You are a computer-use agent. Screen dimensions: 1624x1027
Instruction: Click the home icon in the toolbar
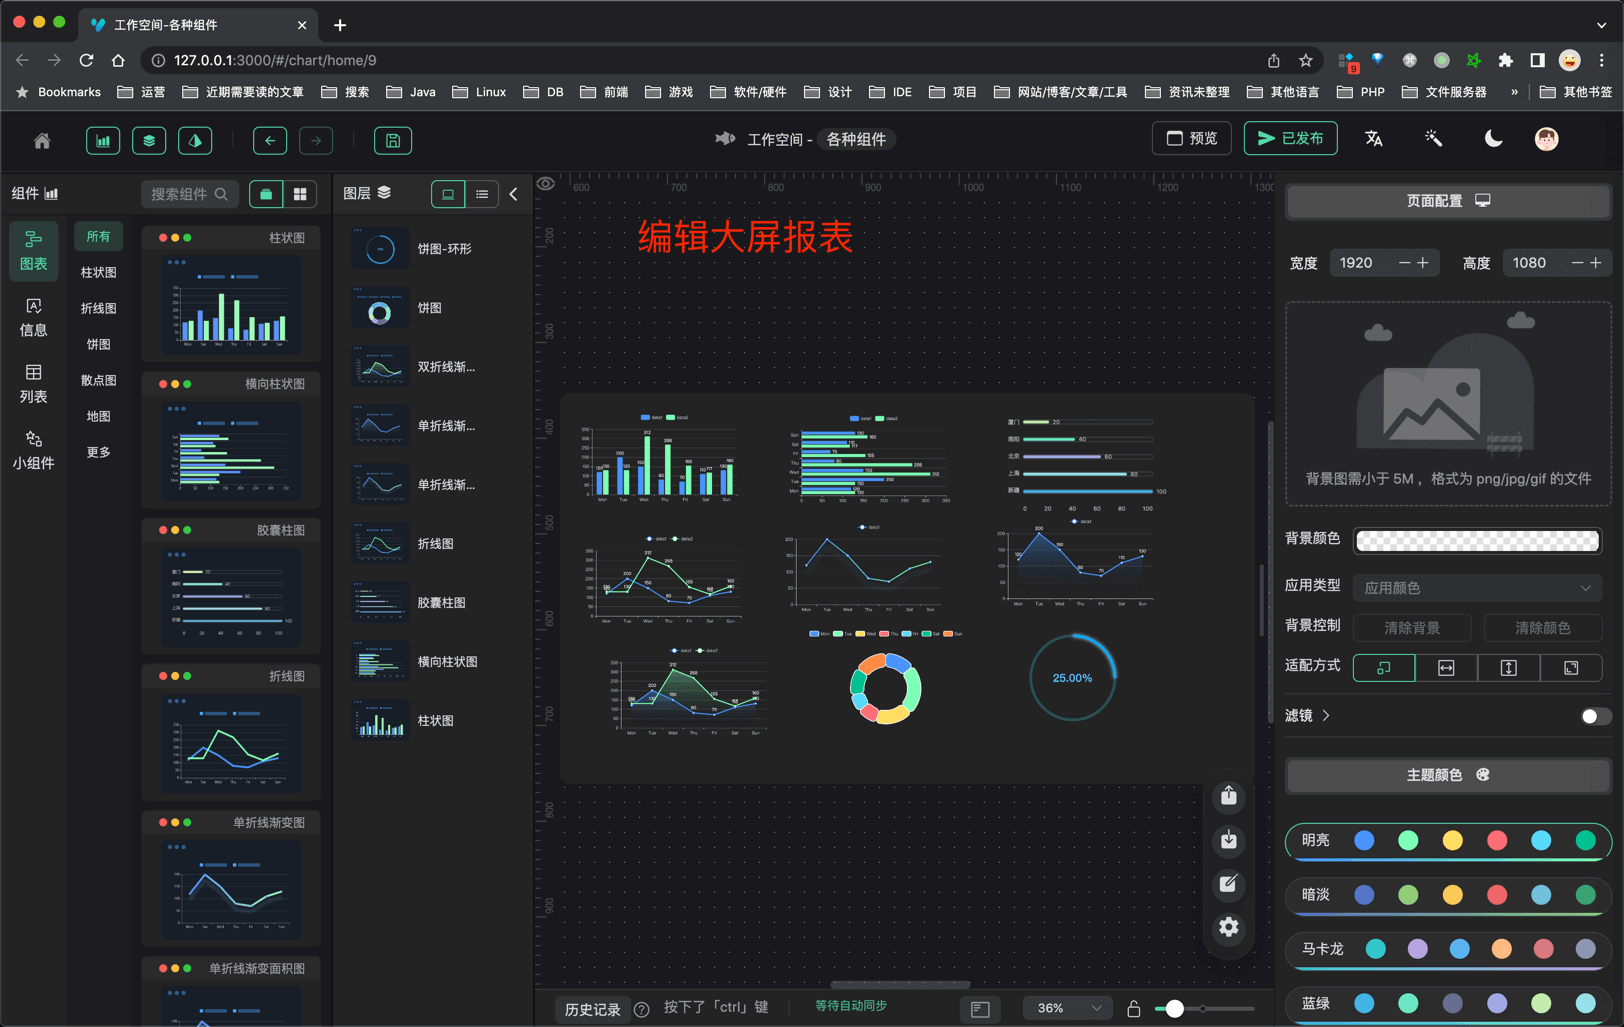42,141
